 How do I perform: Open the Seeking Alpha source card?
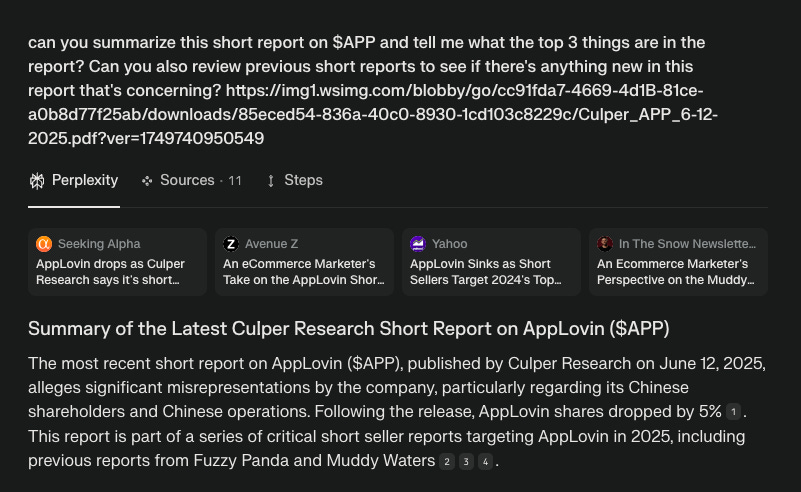[x=117, y=262]
